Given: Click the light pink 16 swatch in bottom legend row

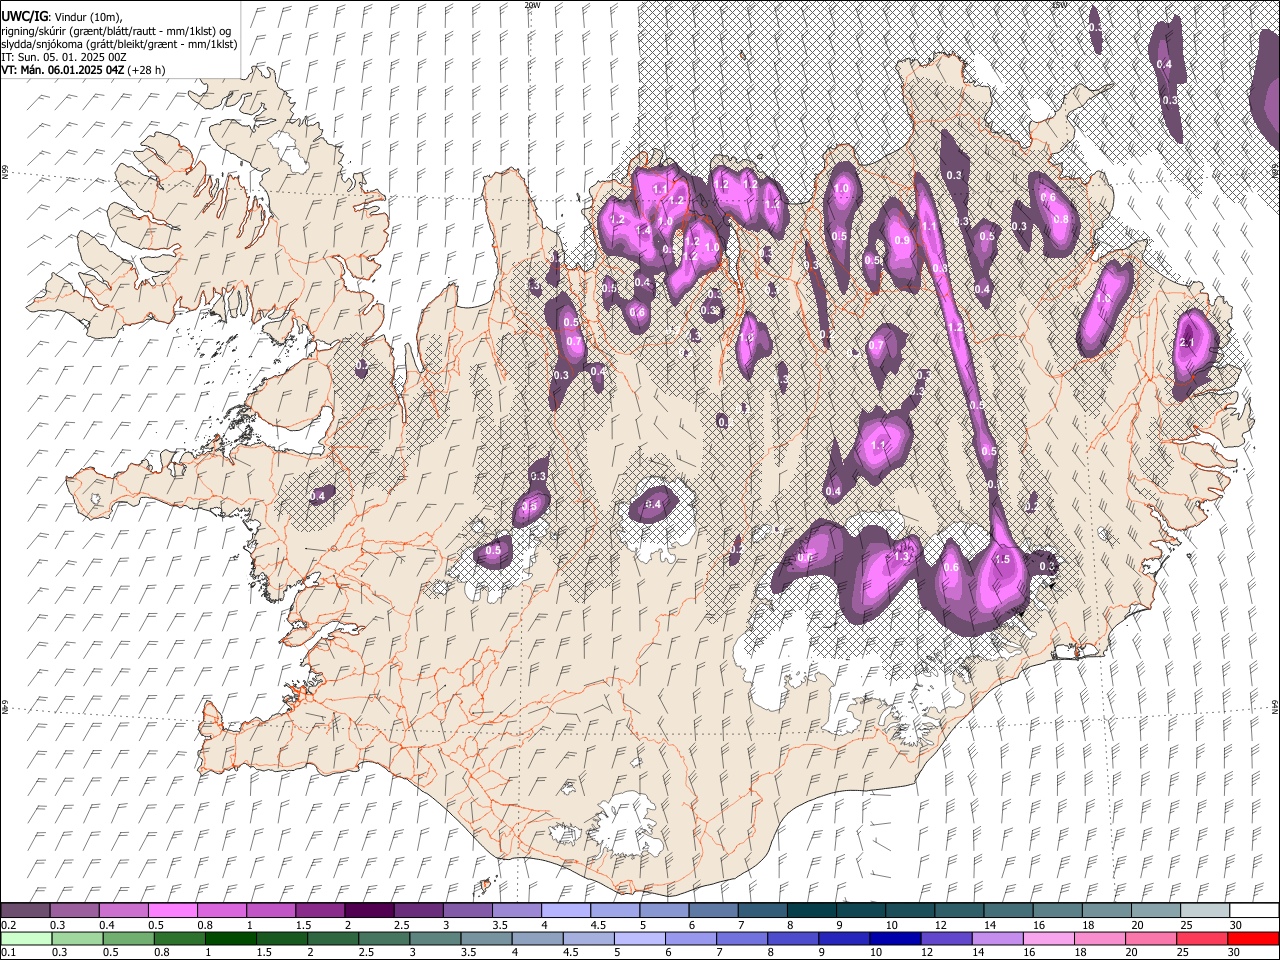Looking at the screenshot, I should pyautogui.click(x=1050, y=938).
